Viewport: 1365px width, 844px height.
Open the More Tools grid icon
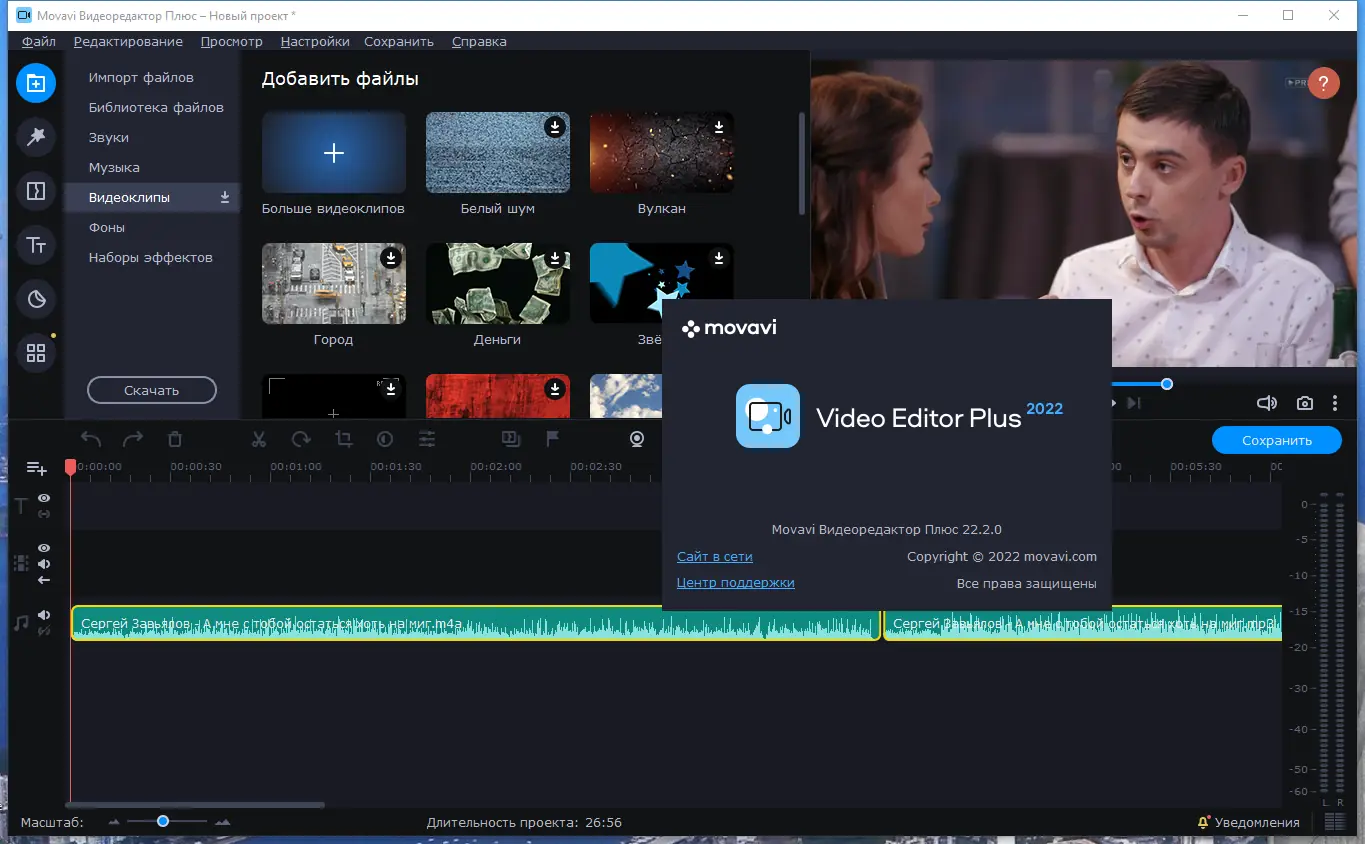click(x=36, y=352)
